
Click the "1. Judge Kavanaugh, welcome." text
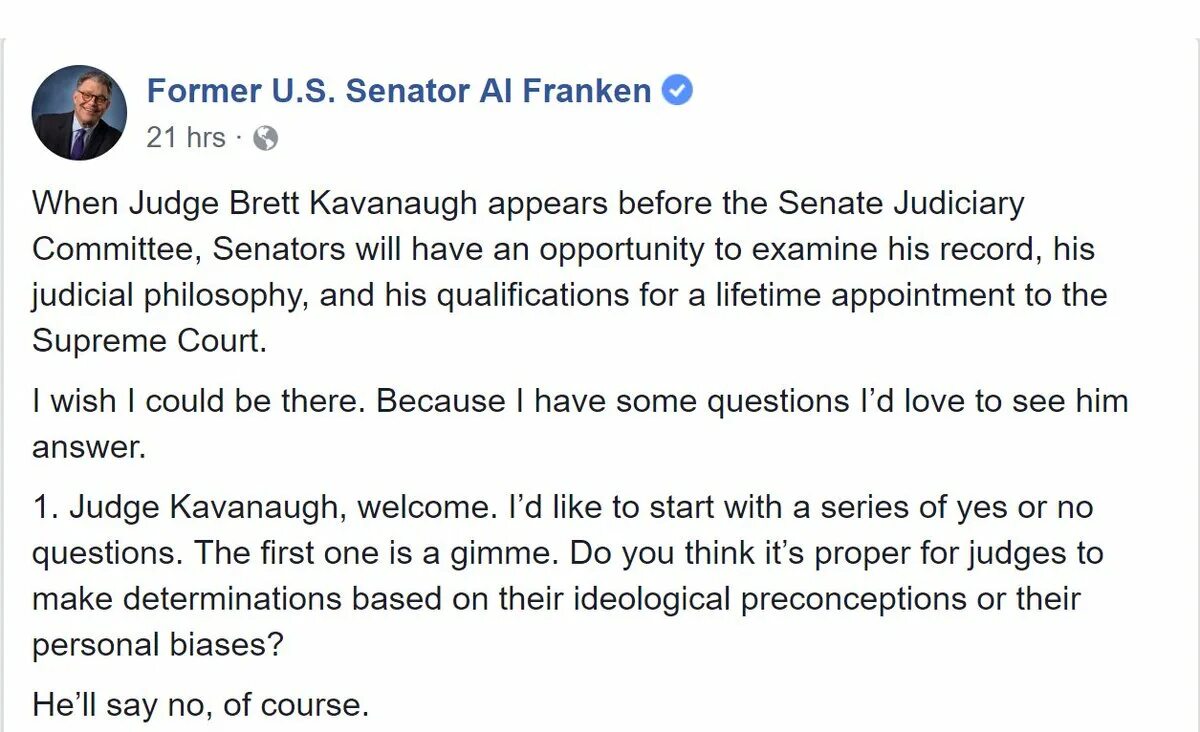click(264, 507)
